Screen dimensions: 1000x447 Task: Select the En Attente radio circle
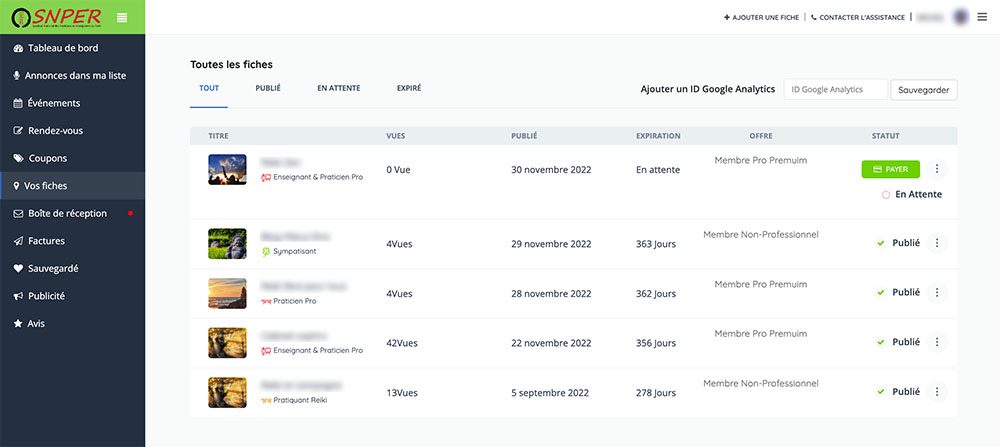tap(886, 195)
